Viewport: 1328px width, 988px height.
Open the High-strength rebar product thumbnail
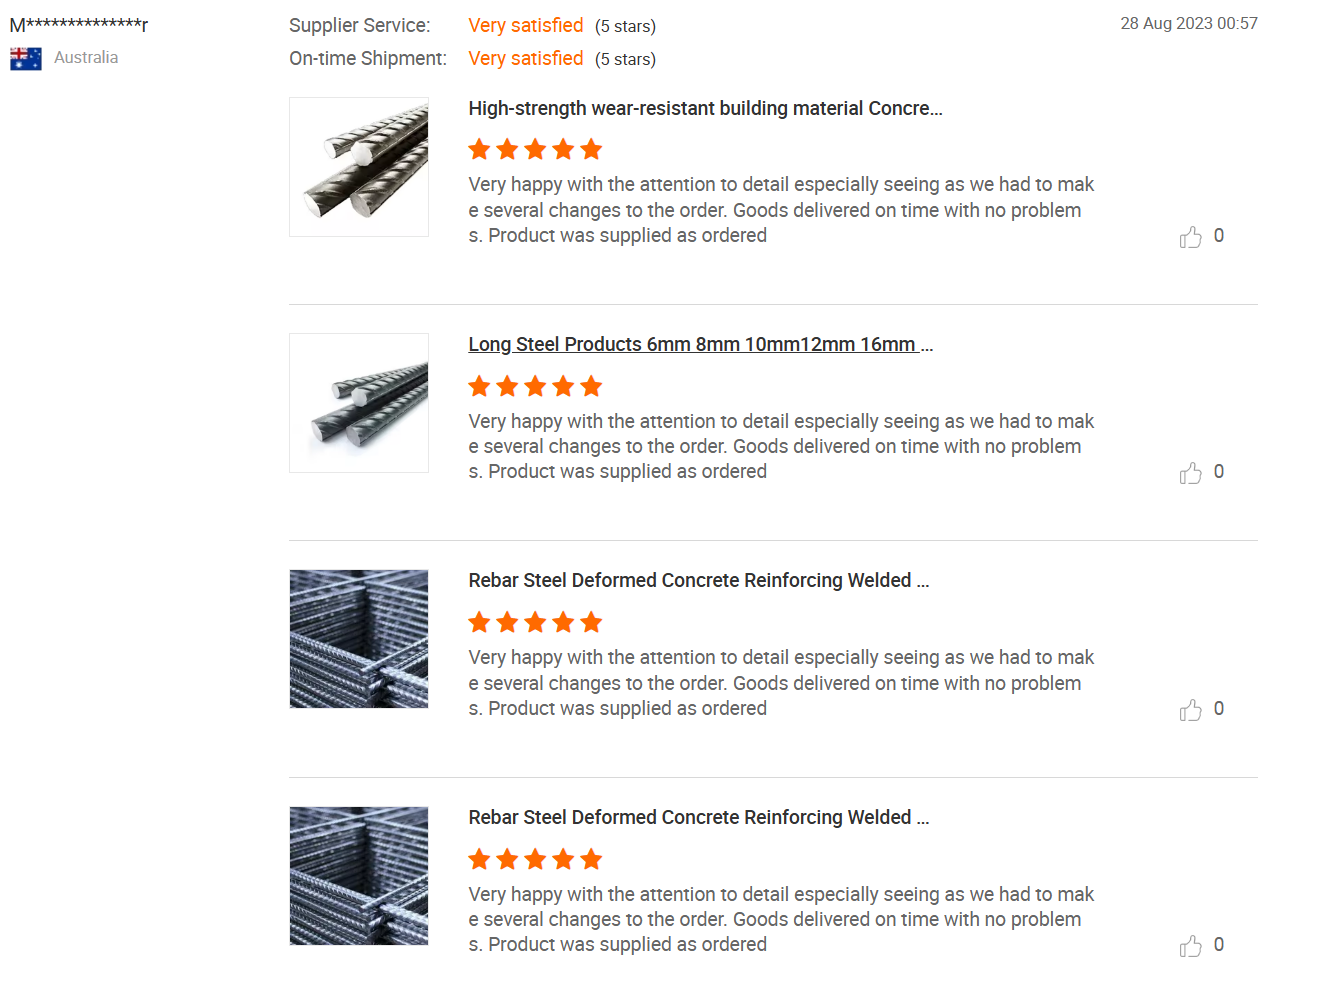(359, 167)
